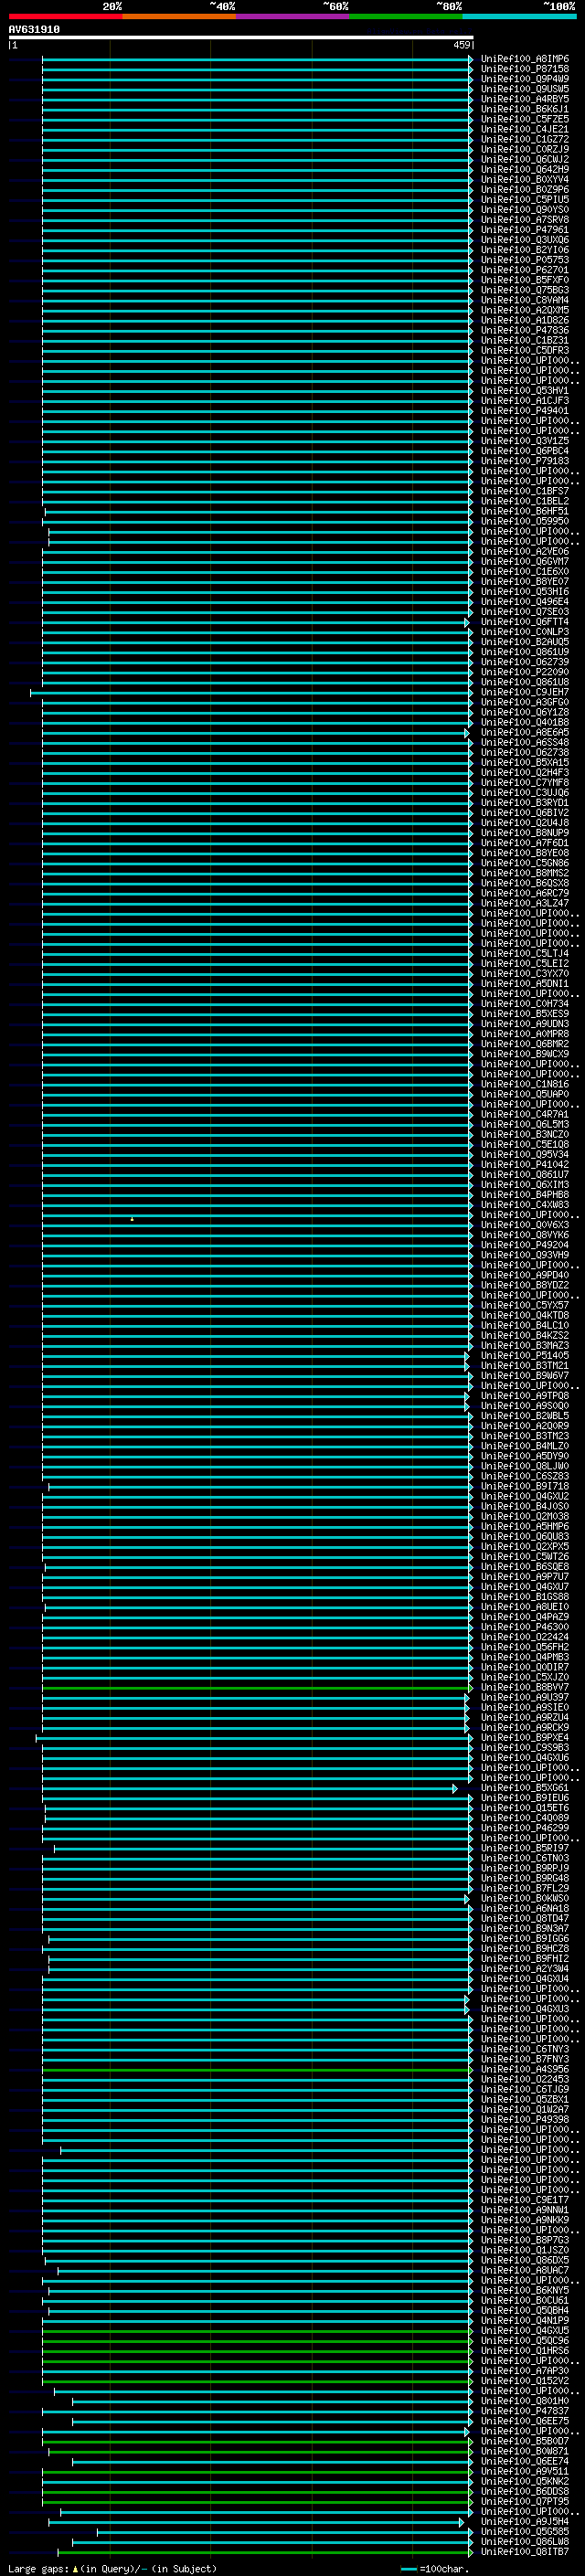Select the UniRef100_C5DFR3 label
The height and width of the screenshot is (2576, 585).
click(x=524, y=351)
